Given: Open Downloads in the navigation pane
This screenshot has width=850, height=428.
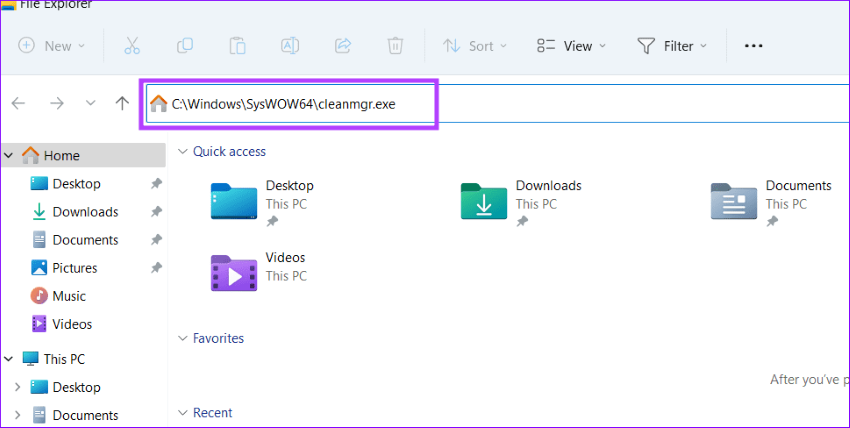Looking at the screenshot, I should pos(85,212).
